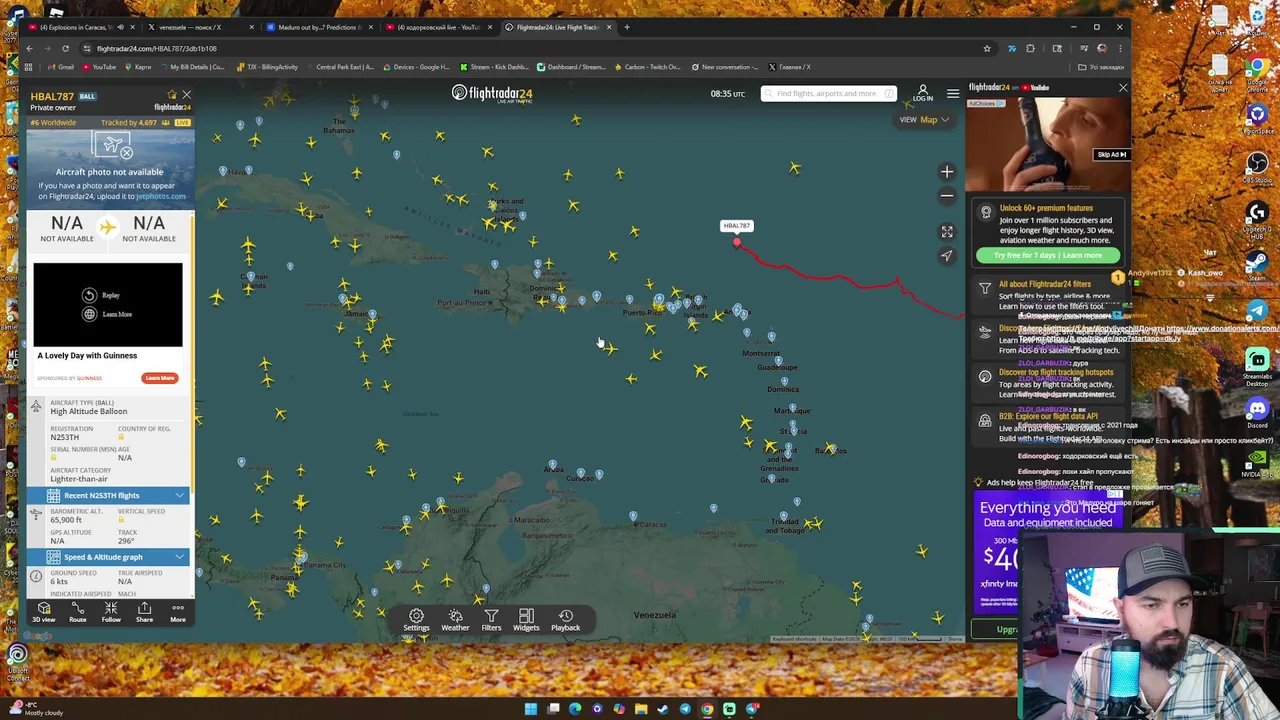Share the HBAL787 flight
1280x720 pixels.
coord(144,612)
